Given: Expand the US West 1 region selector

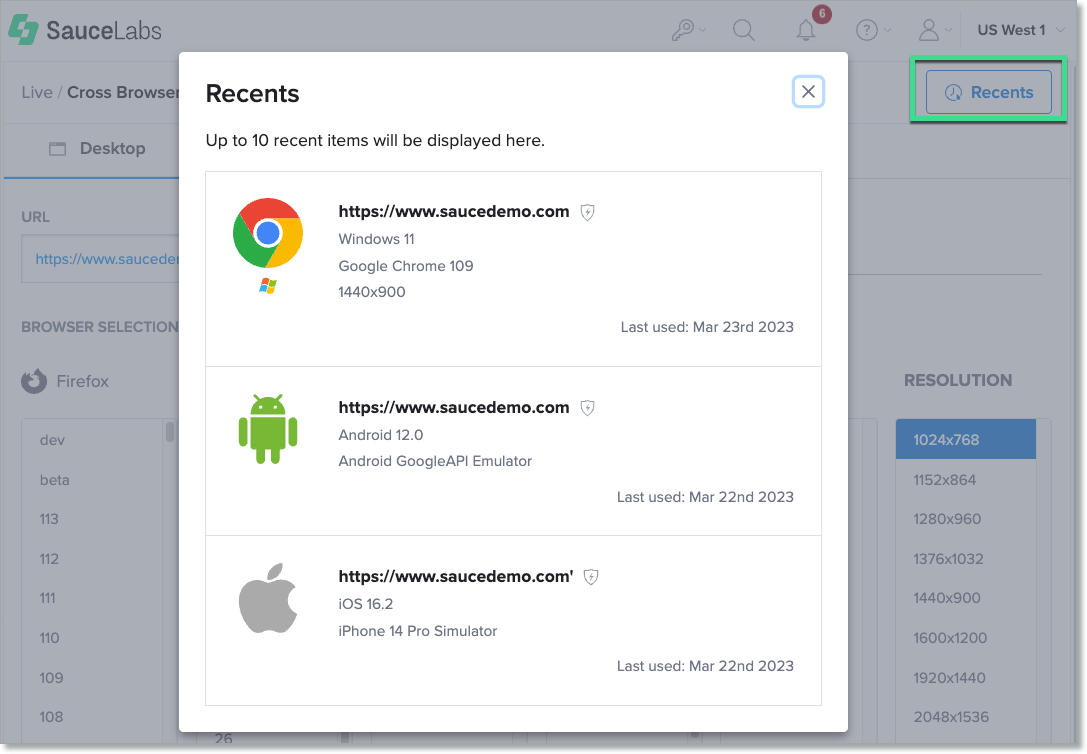Looking at the screenshot, I should 1019,31.
